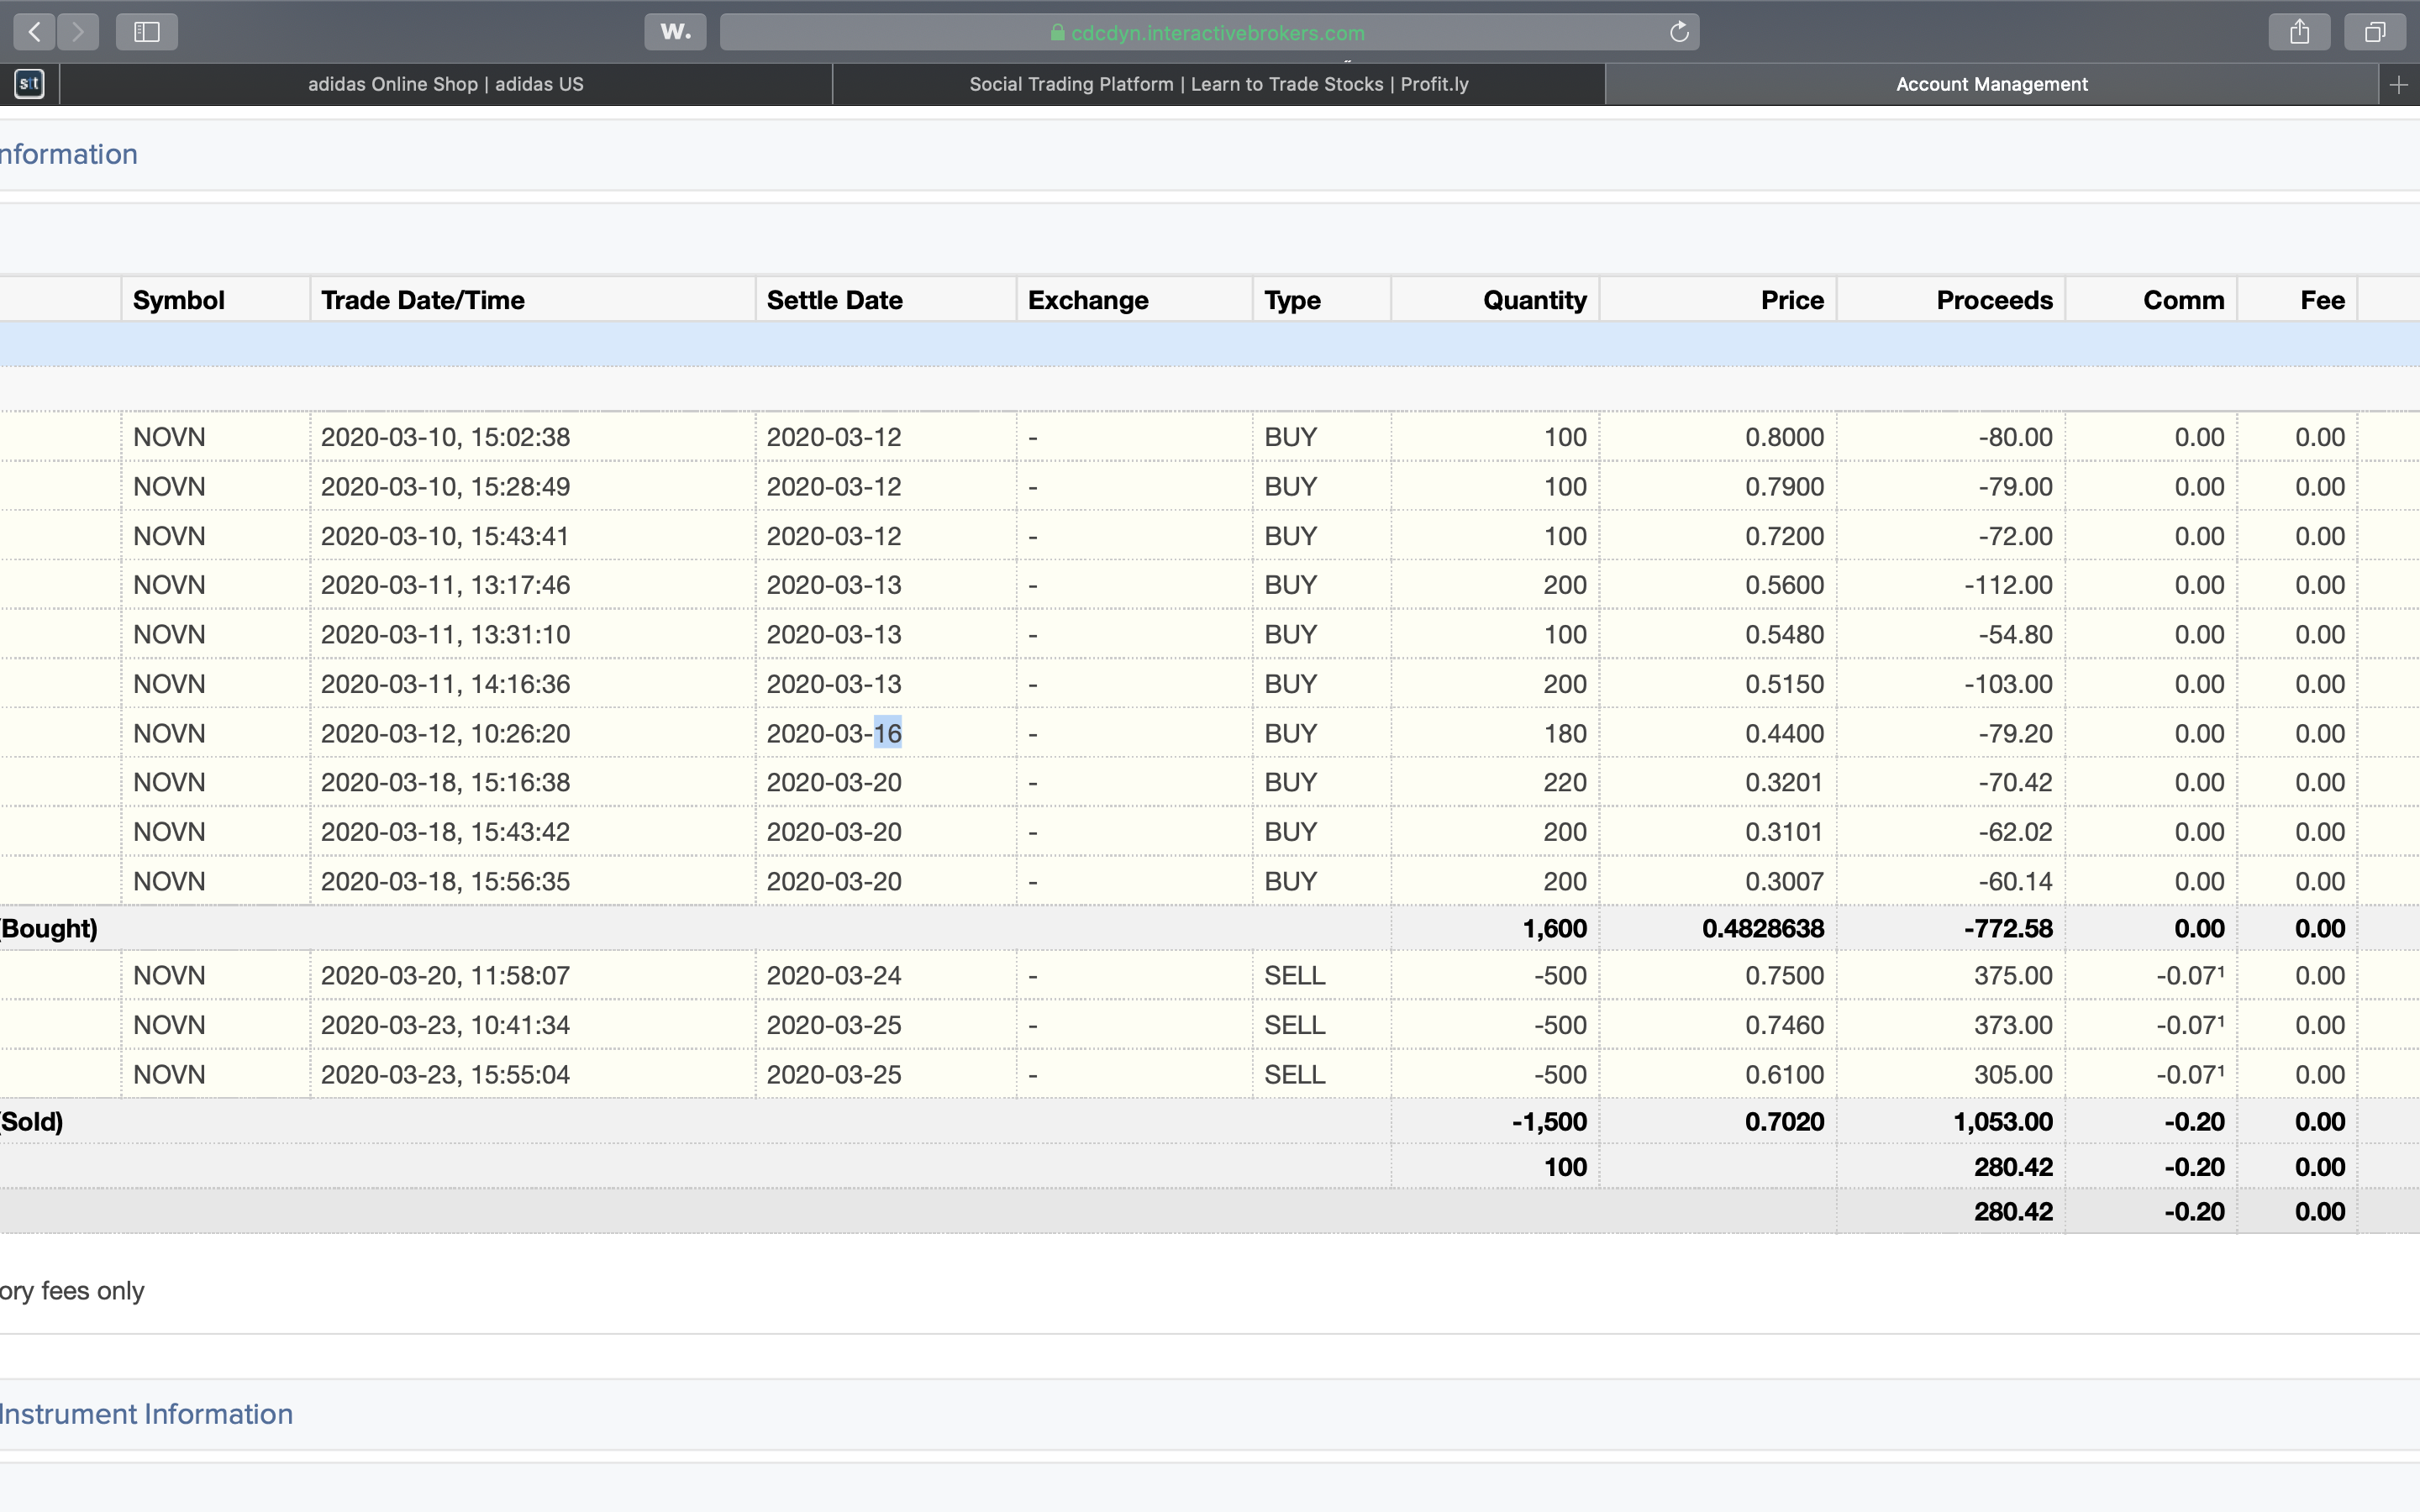Reload the page with the refresh icon

[x=1679, y=32]
